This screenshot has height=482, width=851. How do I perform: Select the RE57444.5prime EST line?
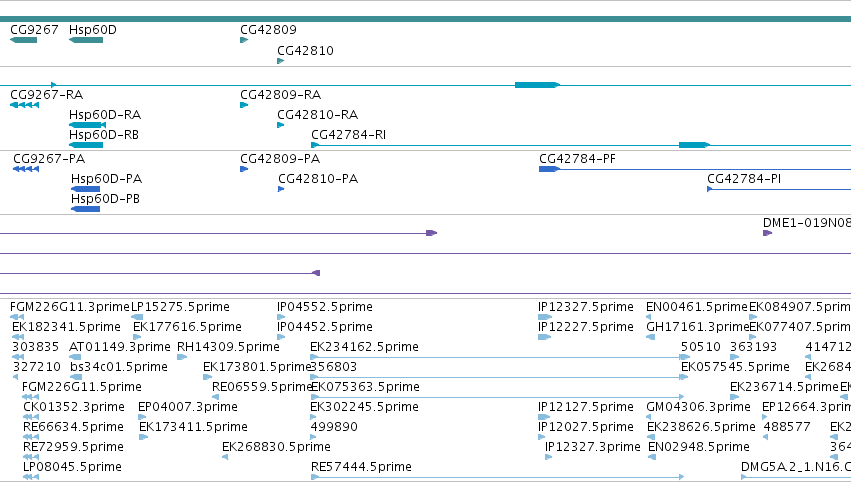pyautogui.click(x=497, y=477)
